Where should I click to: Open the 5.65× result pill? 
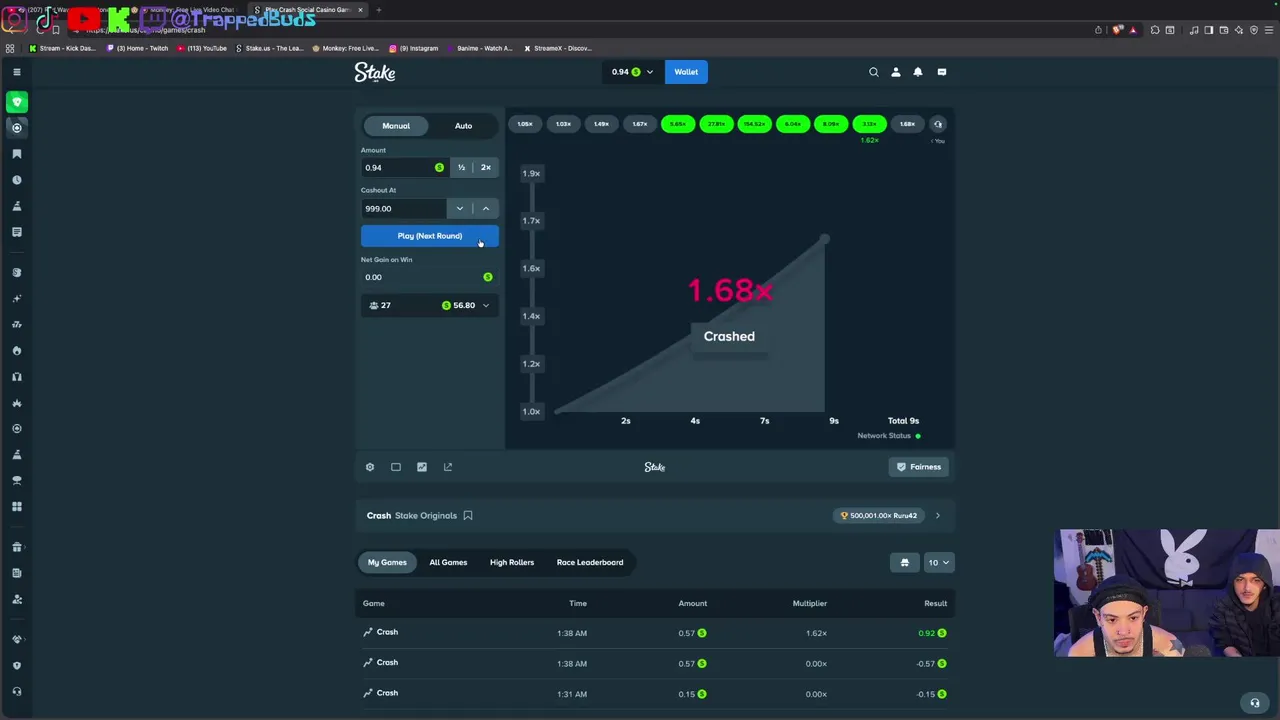coord(678,124)
